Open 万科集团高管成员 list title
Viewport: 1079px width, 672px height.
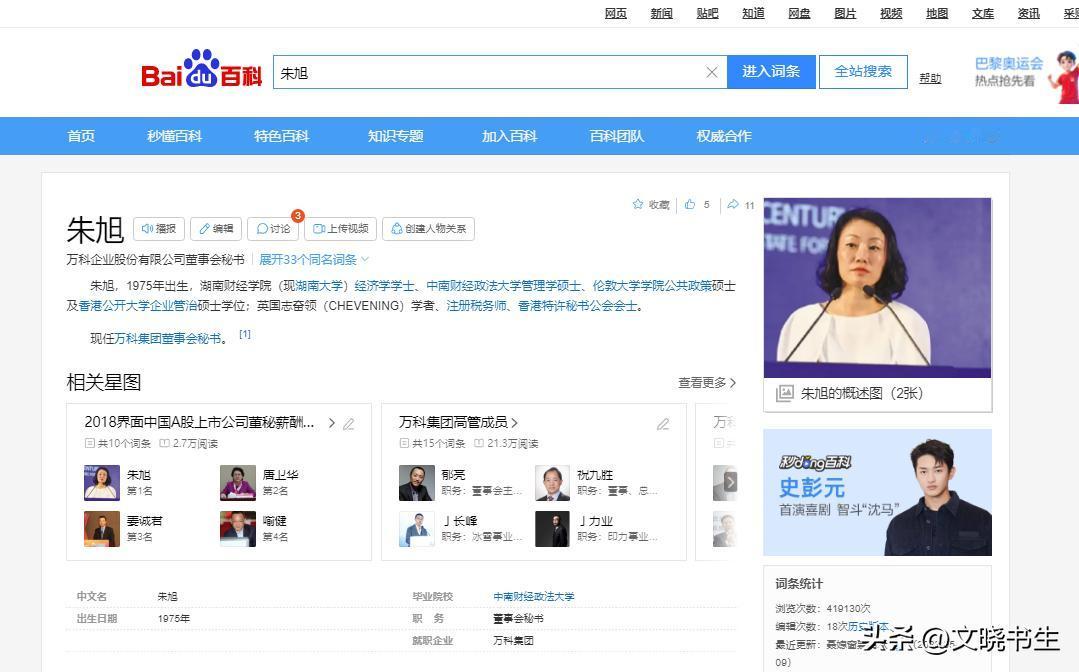tap(458, 422)
